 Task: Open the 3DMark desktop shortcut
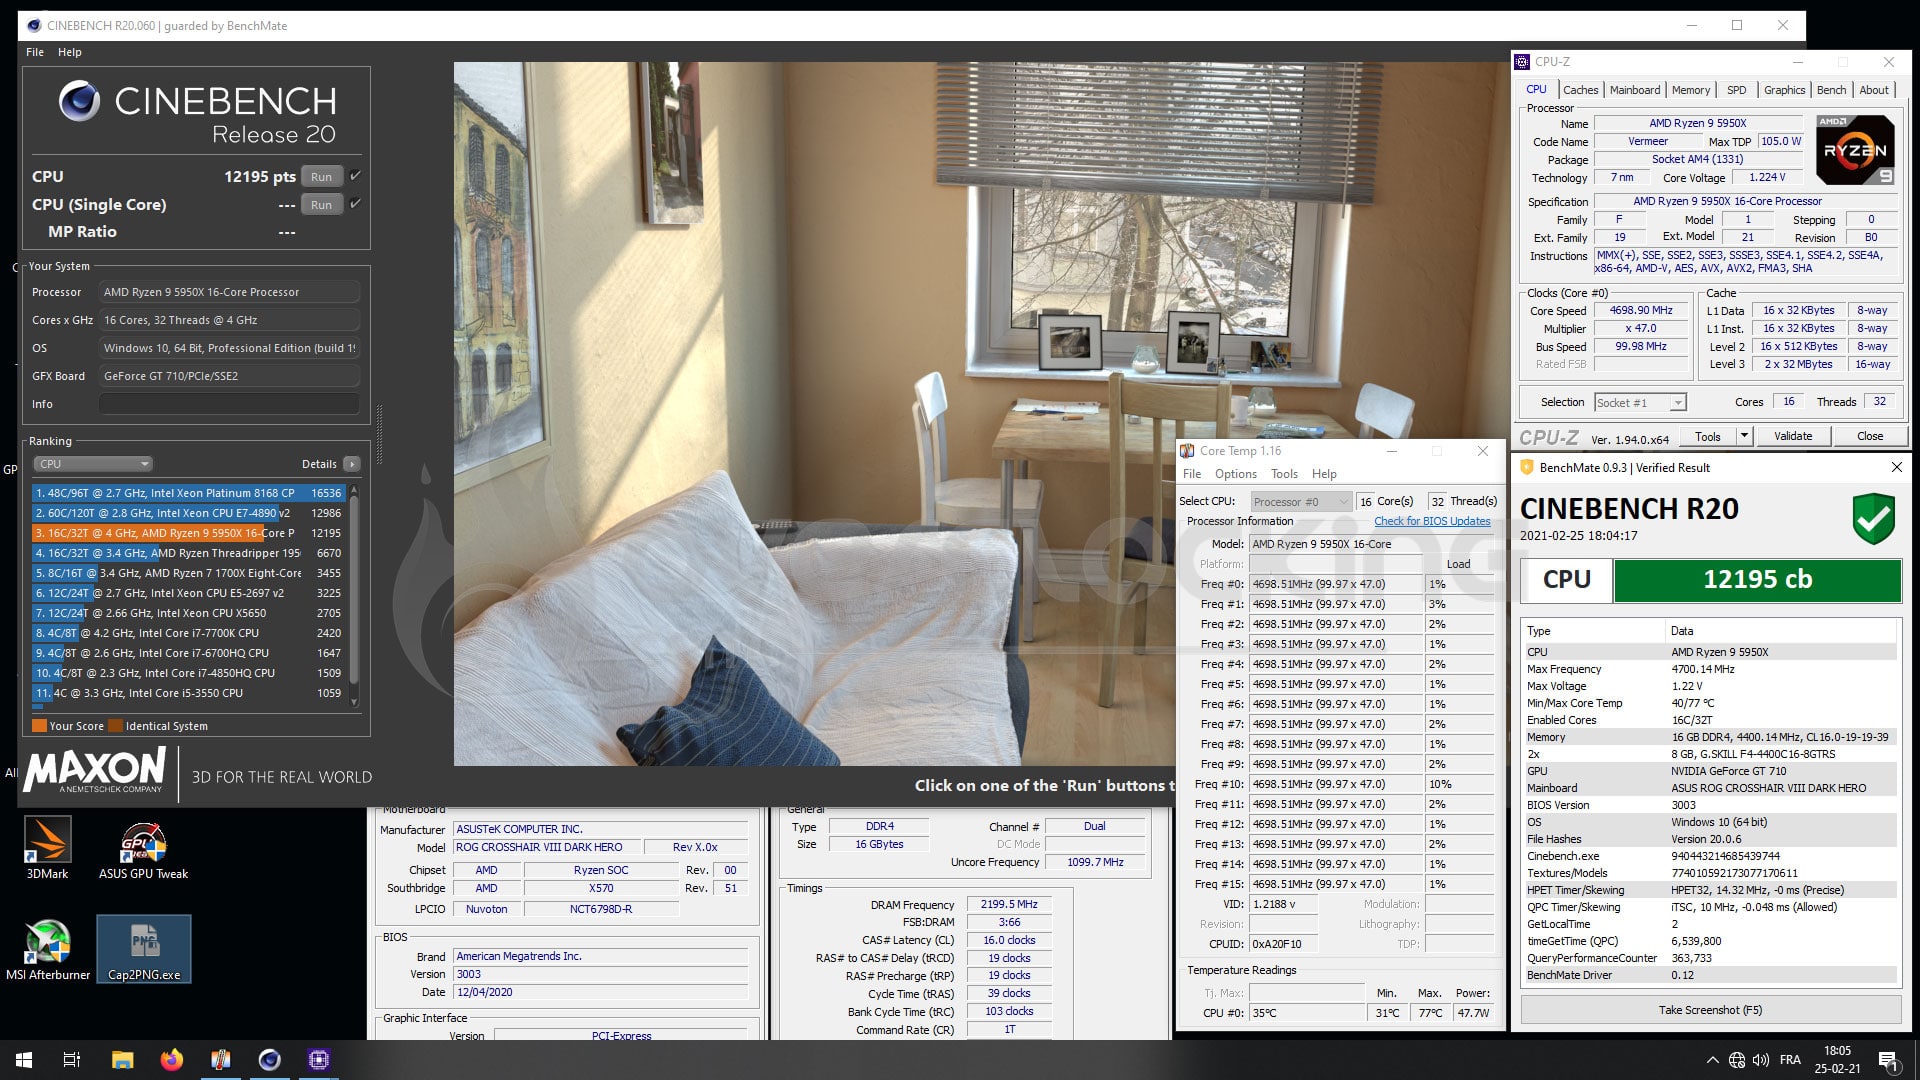(47, 848)
